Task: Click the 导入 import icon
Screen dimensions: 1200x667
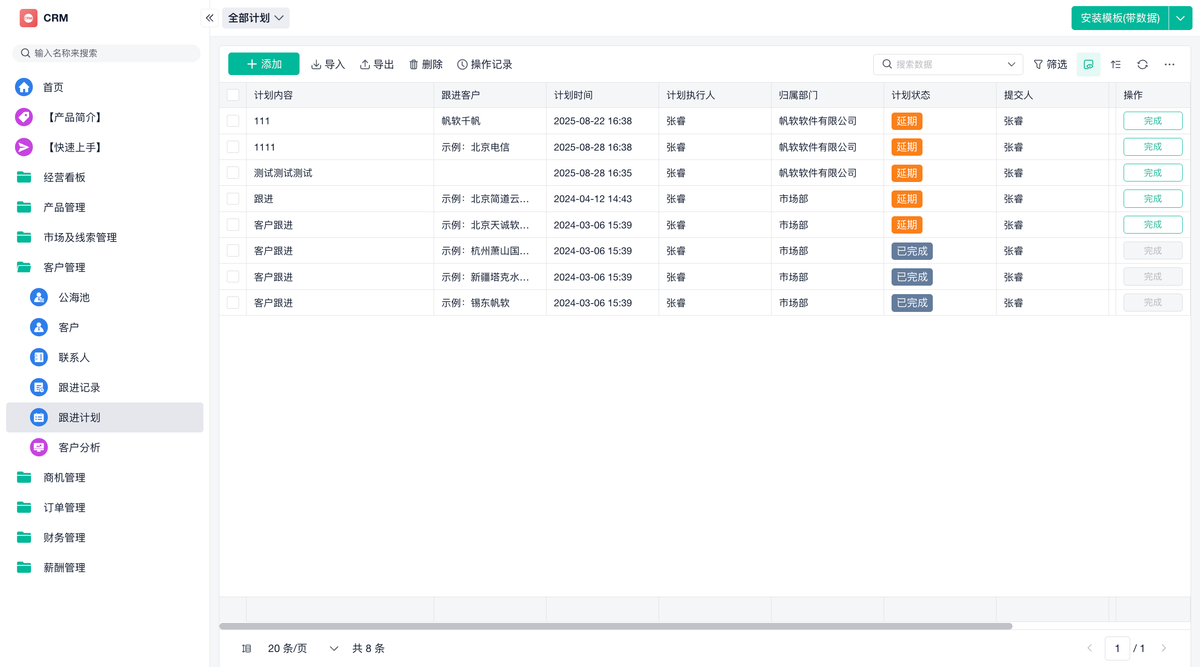Action: (316, 64)
